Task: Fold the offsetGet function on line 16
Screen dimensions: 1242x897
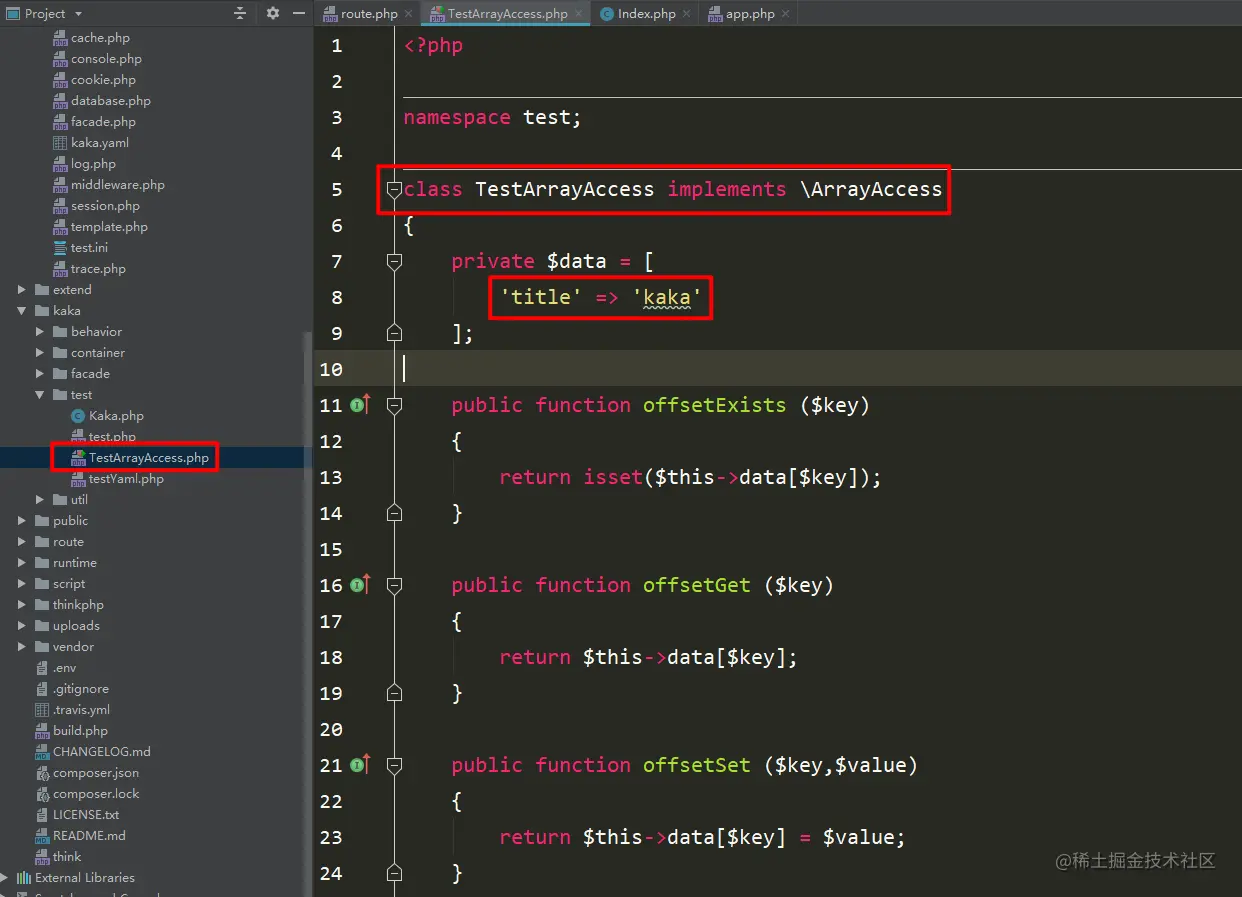Action: [394, 585]
